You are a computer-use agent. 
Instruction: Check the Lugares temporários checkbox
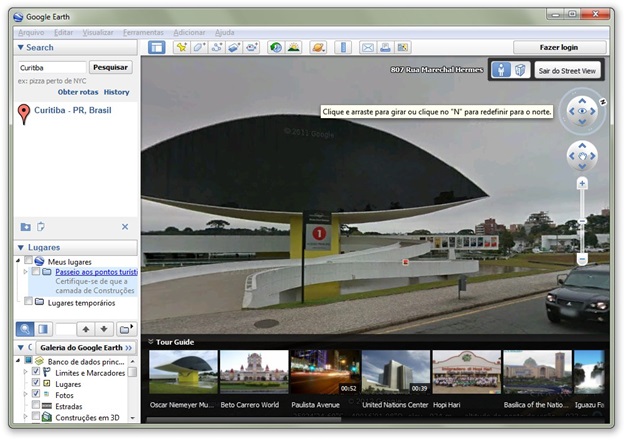point(28,302)
